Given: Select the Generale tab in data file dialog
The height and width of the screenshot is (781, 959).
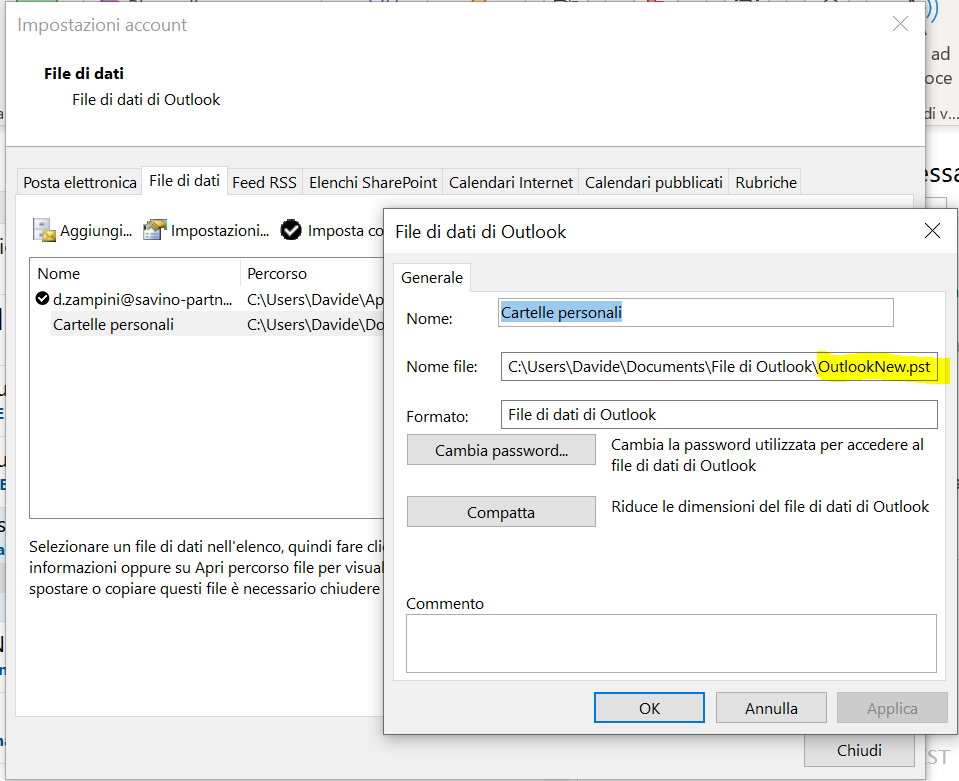Looking at the screenshot, I should point(432,278).
